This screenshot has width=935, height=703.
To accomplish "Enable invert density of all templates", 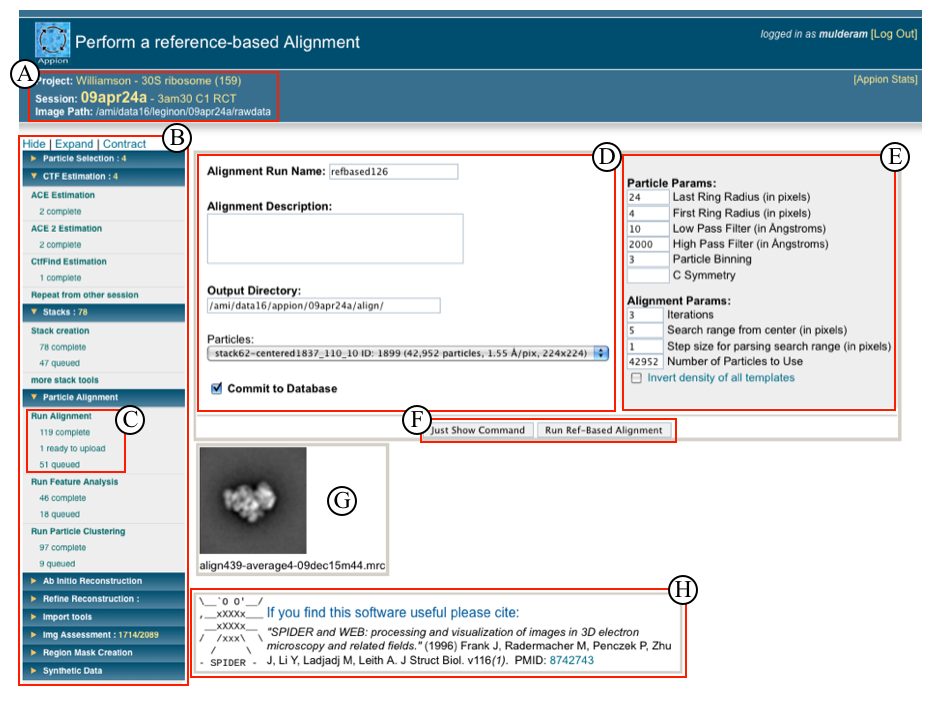I will [636, 378].
